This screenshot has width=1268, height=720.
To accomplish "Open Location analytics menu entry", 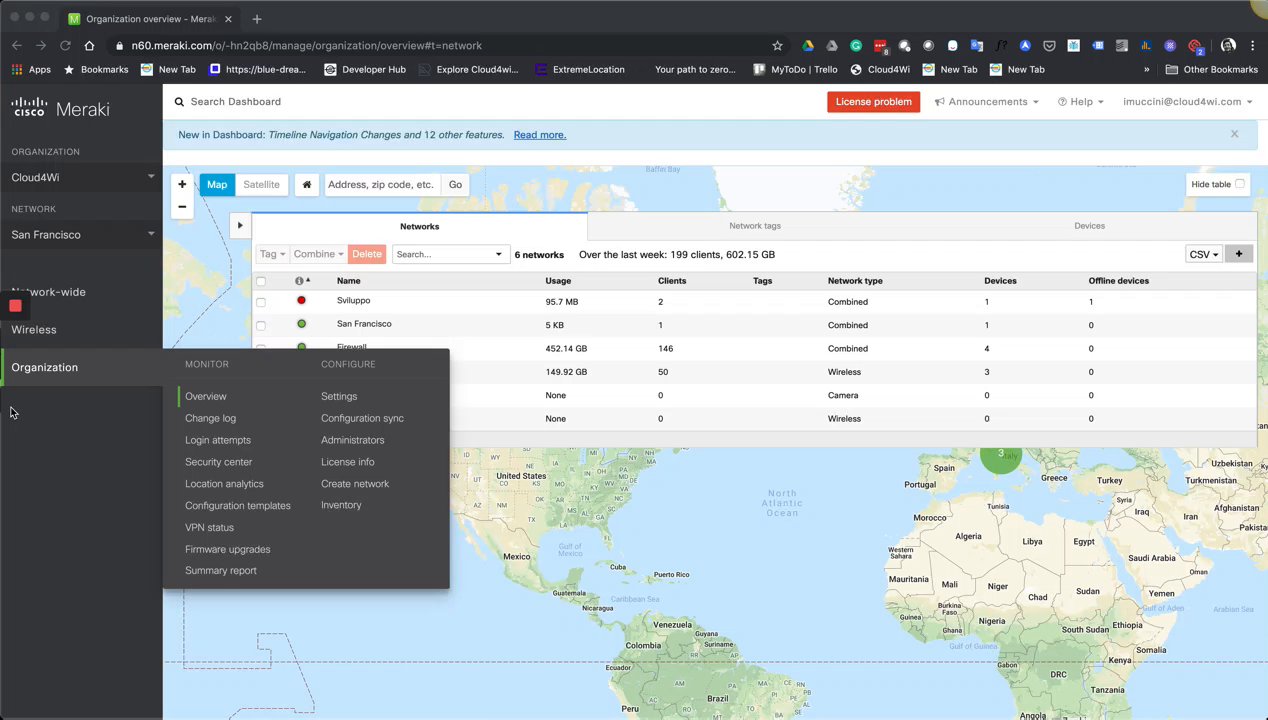I will (x=224, y=484).
